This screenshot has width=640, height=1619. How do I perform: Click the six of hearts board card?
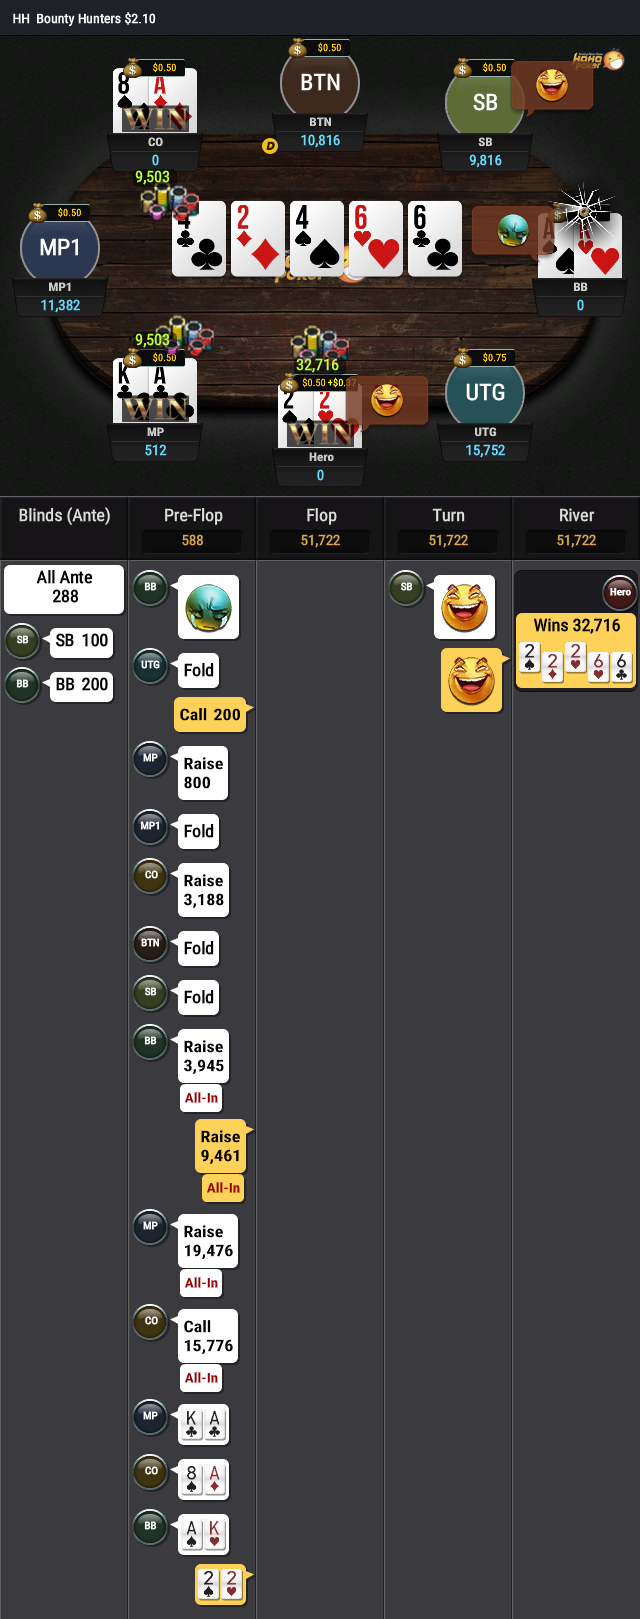(x=376, y=239)
